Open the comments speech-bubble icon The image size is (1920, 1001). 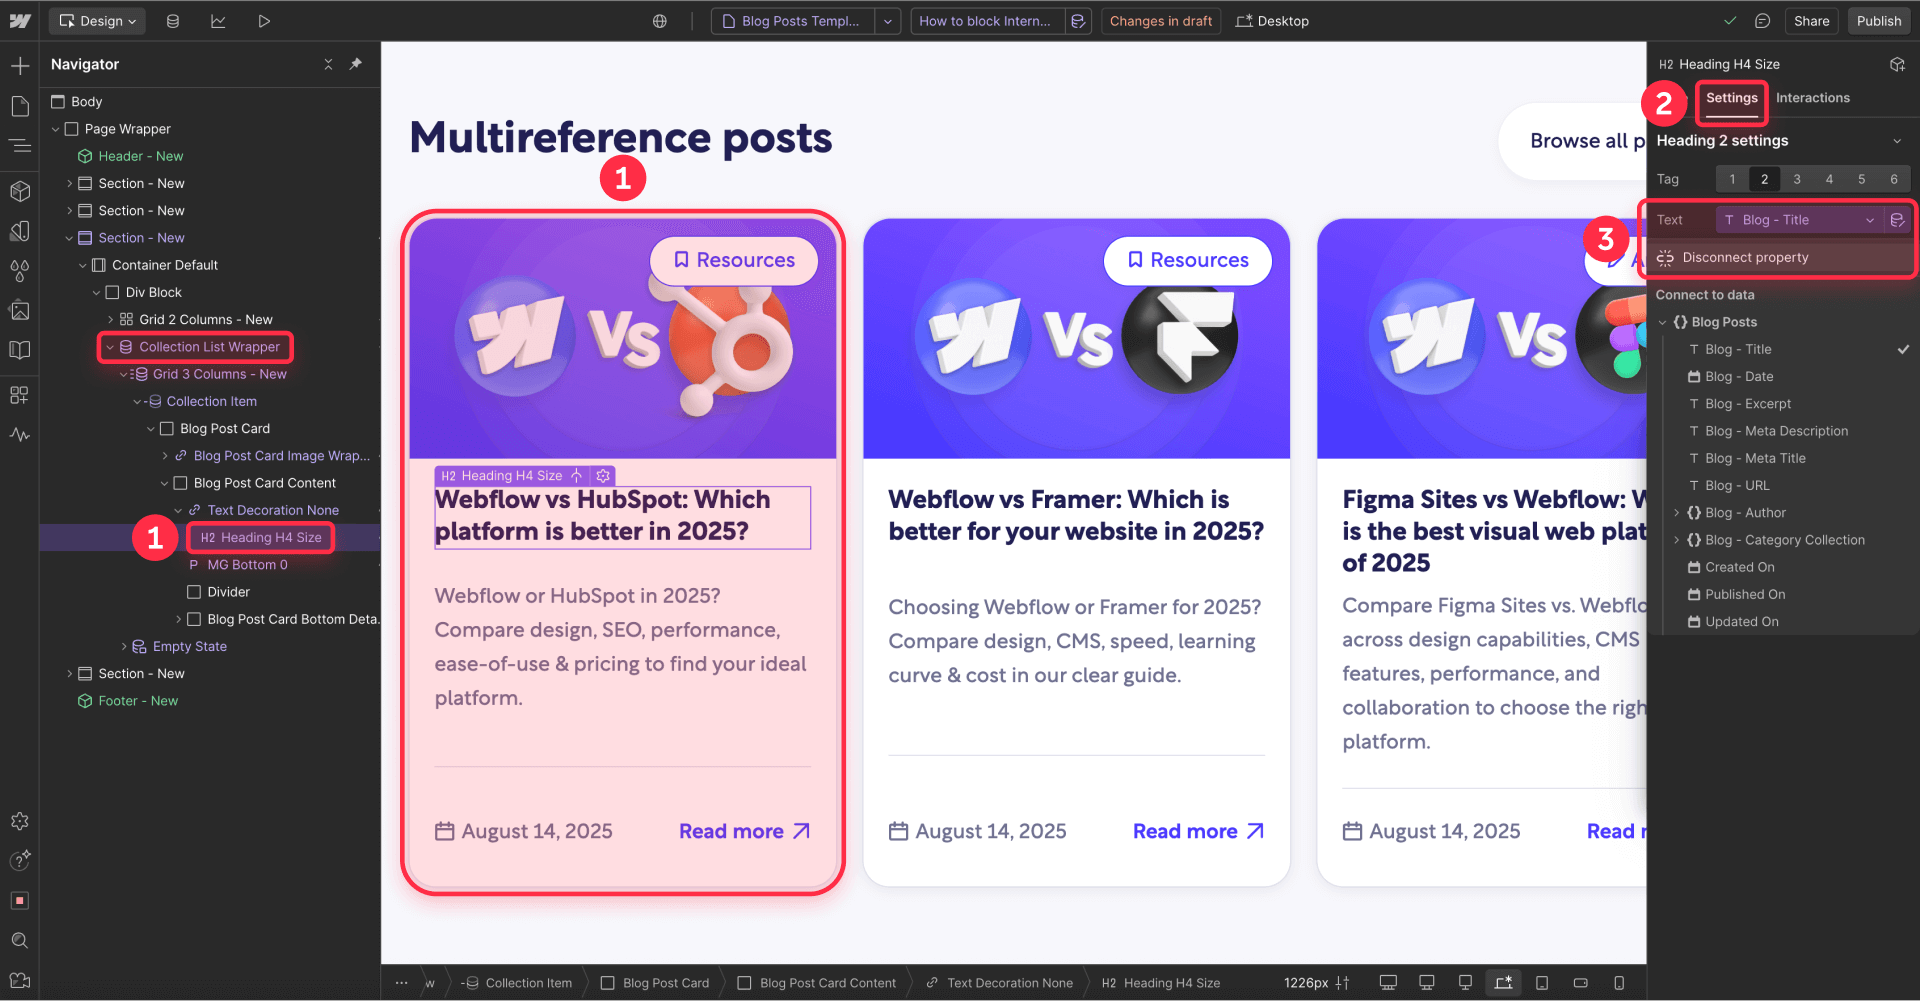1763,21
